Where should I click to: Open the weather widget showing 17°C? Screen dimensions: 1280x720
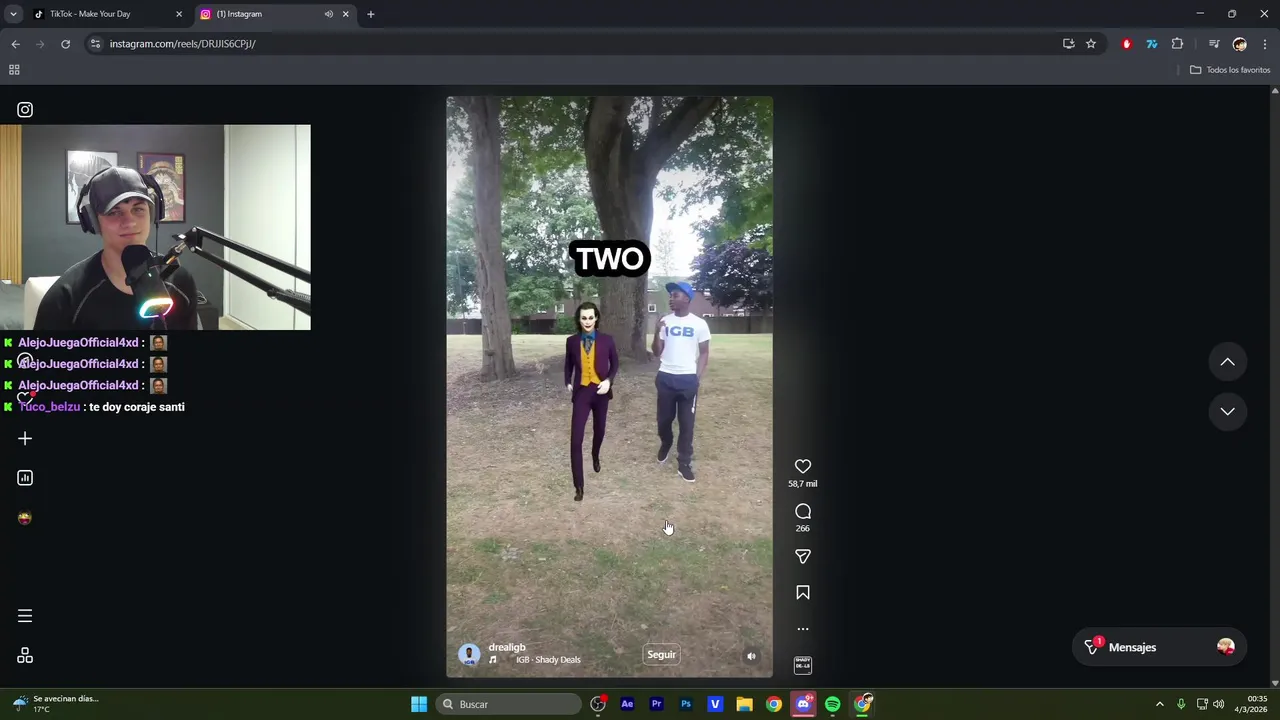coord(55,704)
